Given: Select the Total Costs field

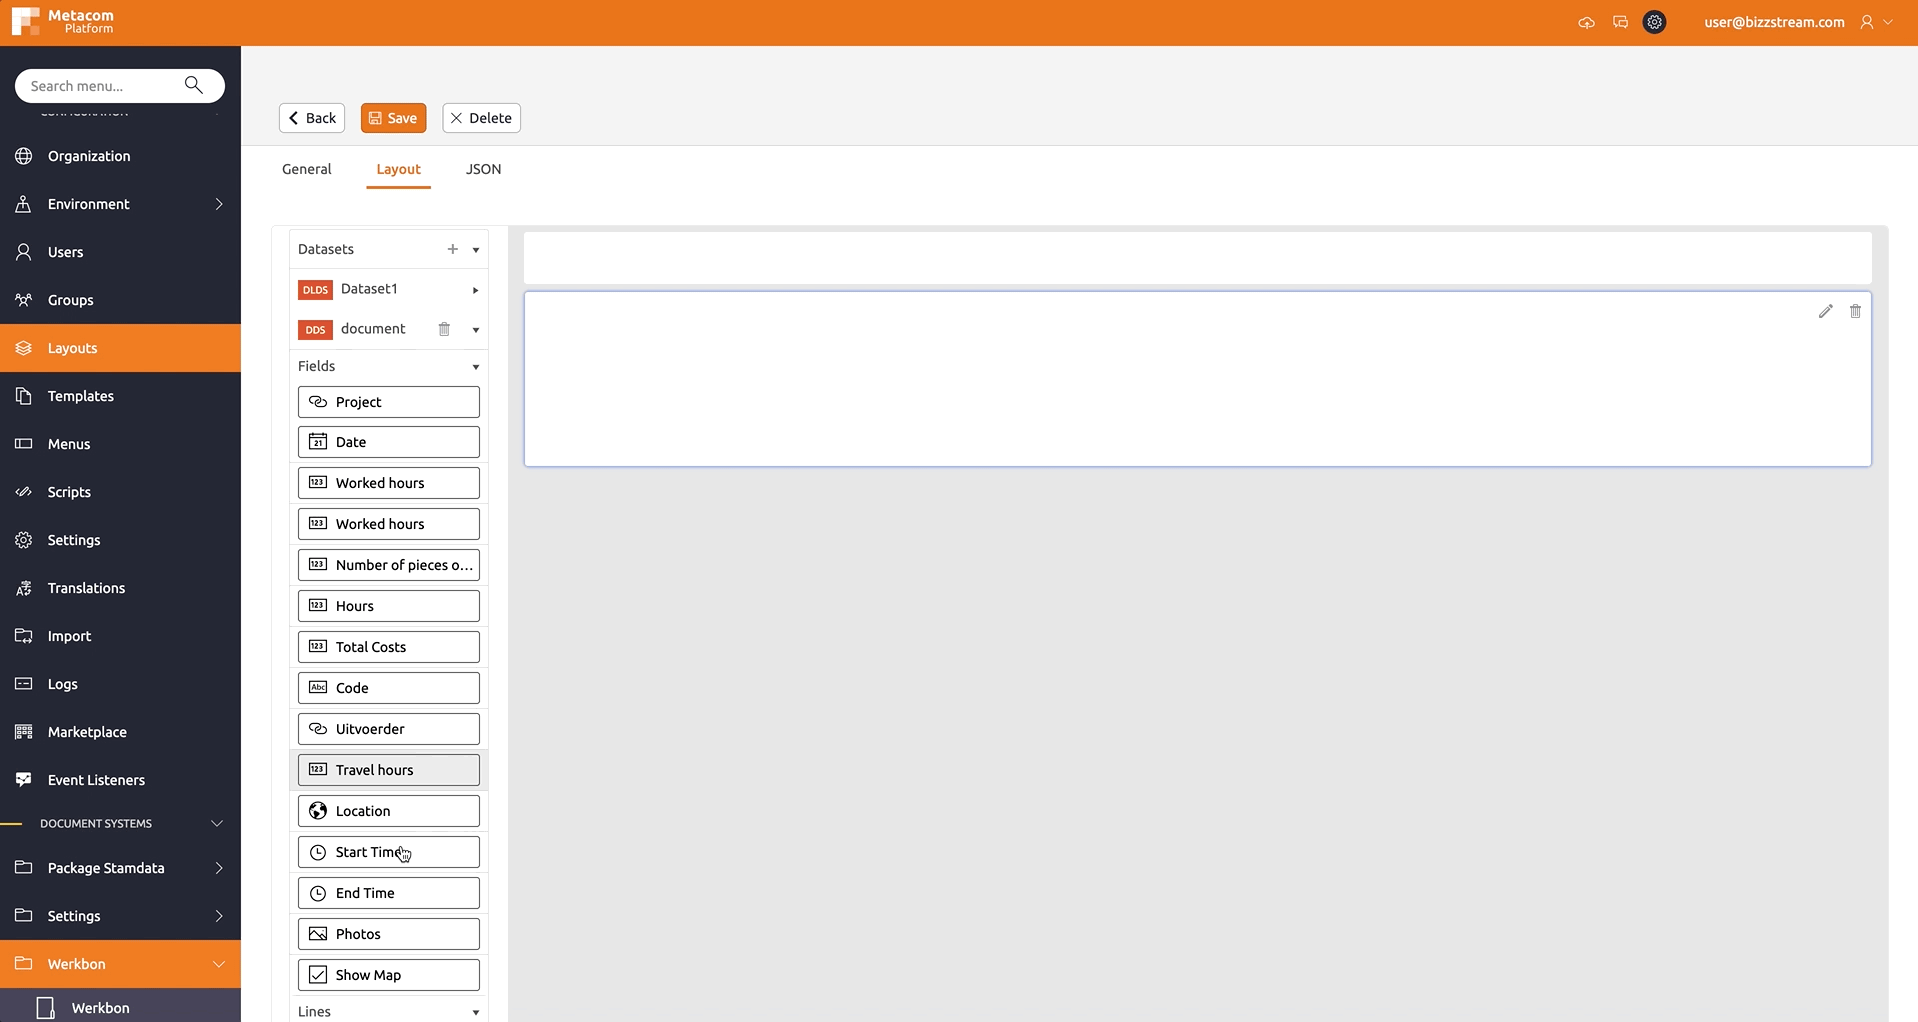Looking at the screenshot, I should tap(389, 647).
